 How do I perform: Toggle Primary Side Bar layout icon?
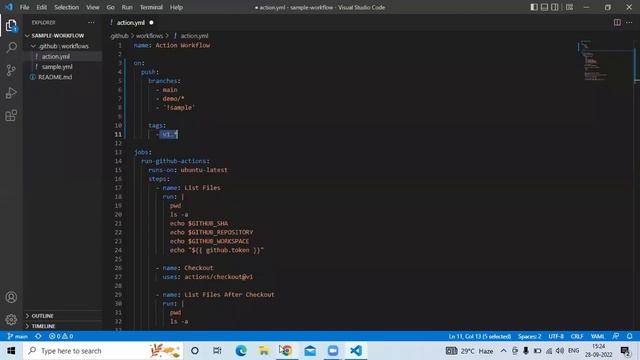pos(534,7)
